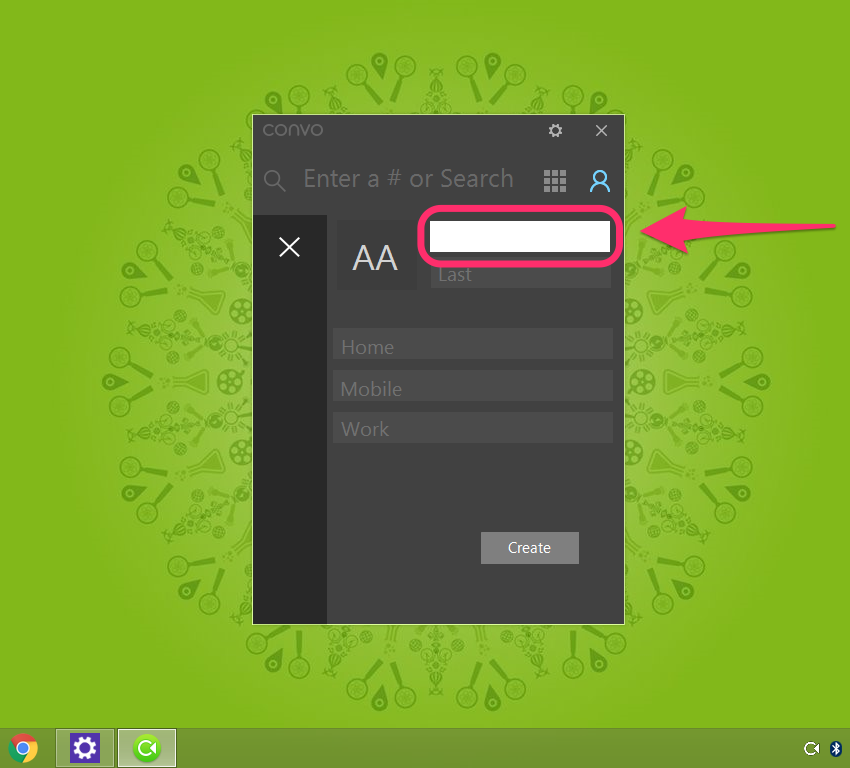Open the dial pad grid icon
The image size is (850, 768).
pyautogui.click(x=554, y=180)
